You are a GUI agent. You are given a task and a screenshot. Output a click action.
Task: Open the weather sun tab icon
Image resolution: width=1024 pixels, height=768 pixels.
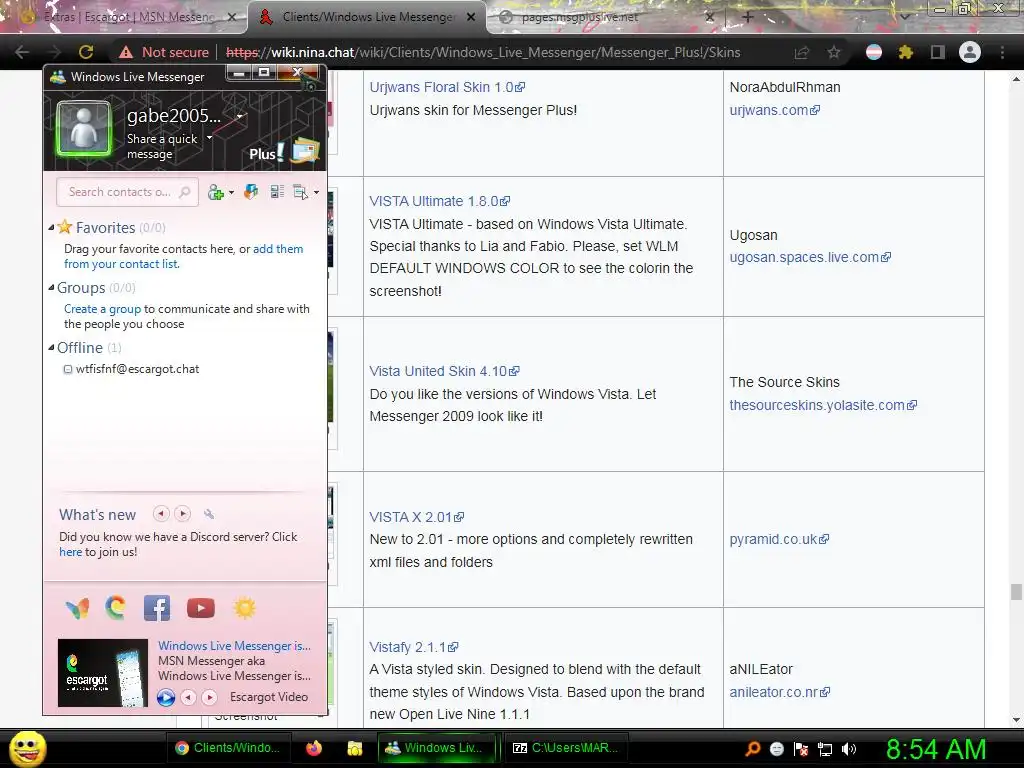coord(244,608)
